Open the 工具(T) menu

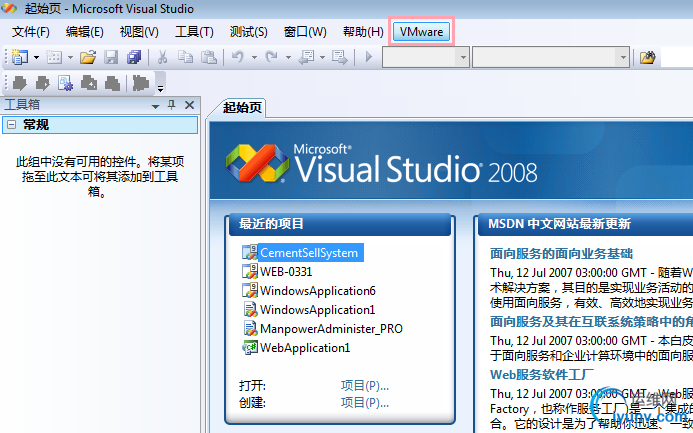(194, 32)
